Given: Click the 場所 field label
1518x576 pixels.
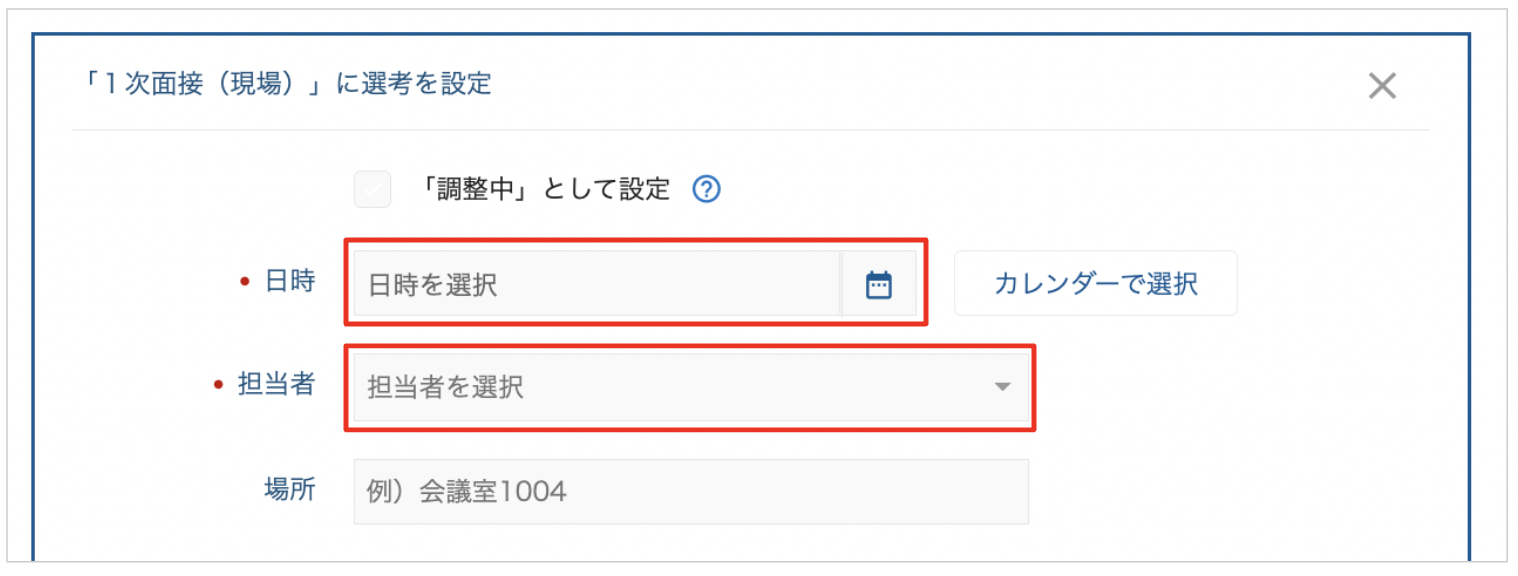Looking at the screenshot, I should tap(290, 488).
